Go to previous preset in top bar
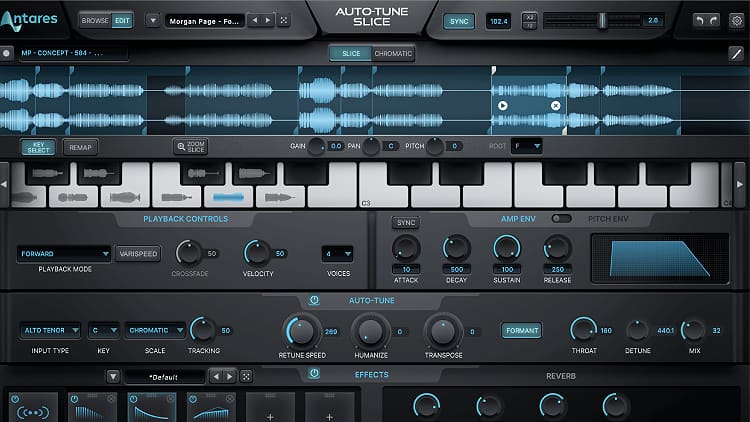The image size is (750, 422). pos(255,21)
